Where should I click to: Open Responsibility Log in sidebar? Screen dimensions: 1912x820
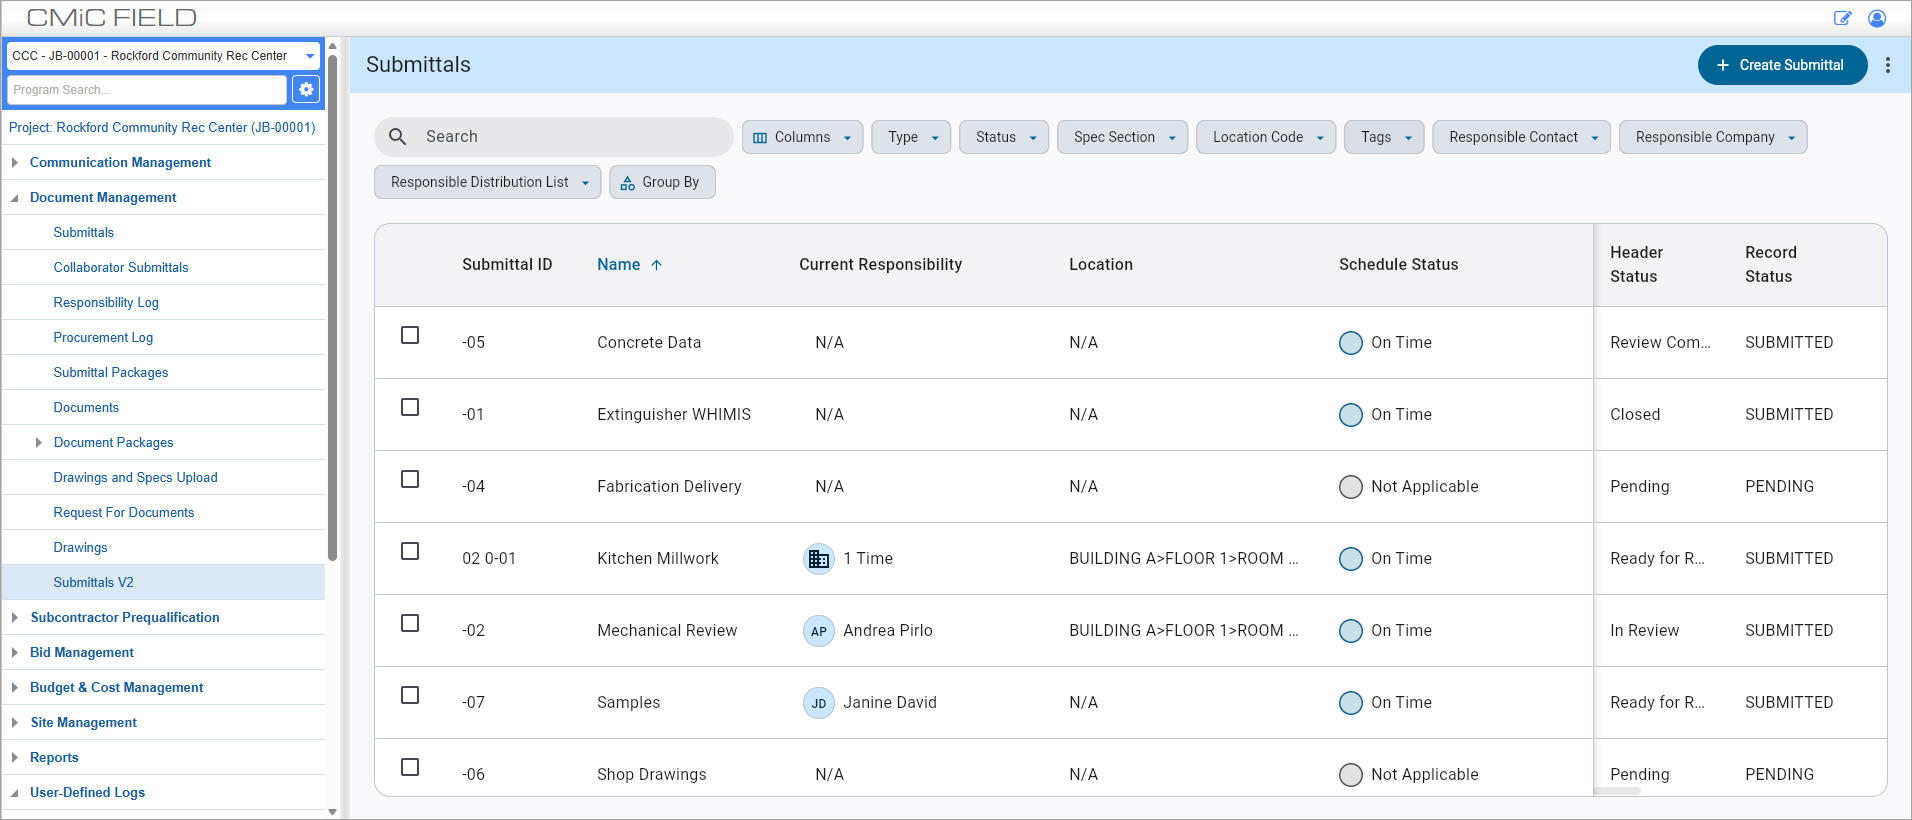106,302
